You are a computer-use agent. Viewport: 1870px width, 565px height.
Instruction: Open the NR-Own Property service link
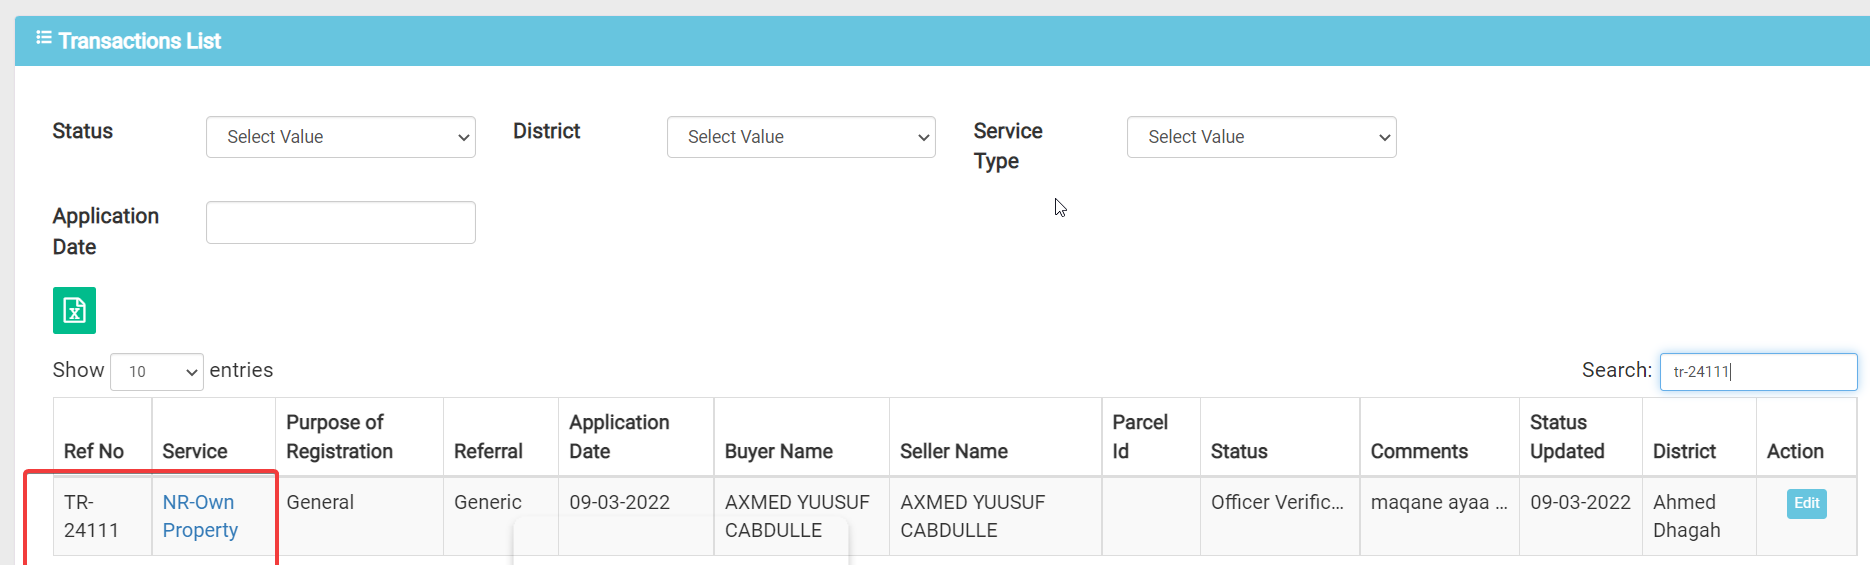click(x=200, y=516)
